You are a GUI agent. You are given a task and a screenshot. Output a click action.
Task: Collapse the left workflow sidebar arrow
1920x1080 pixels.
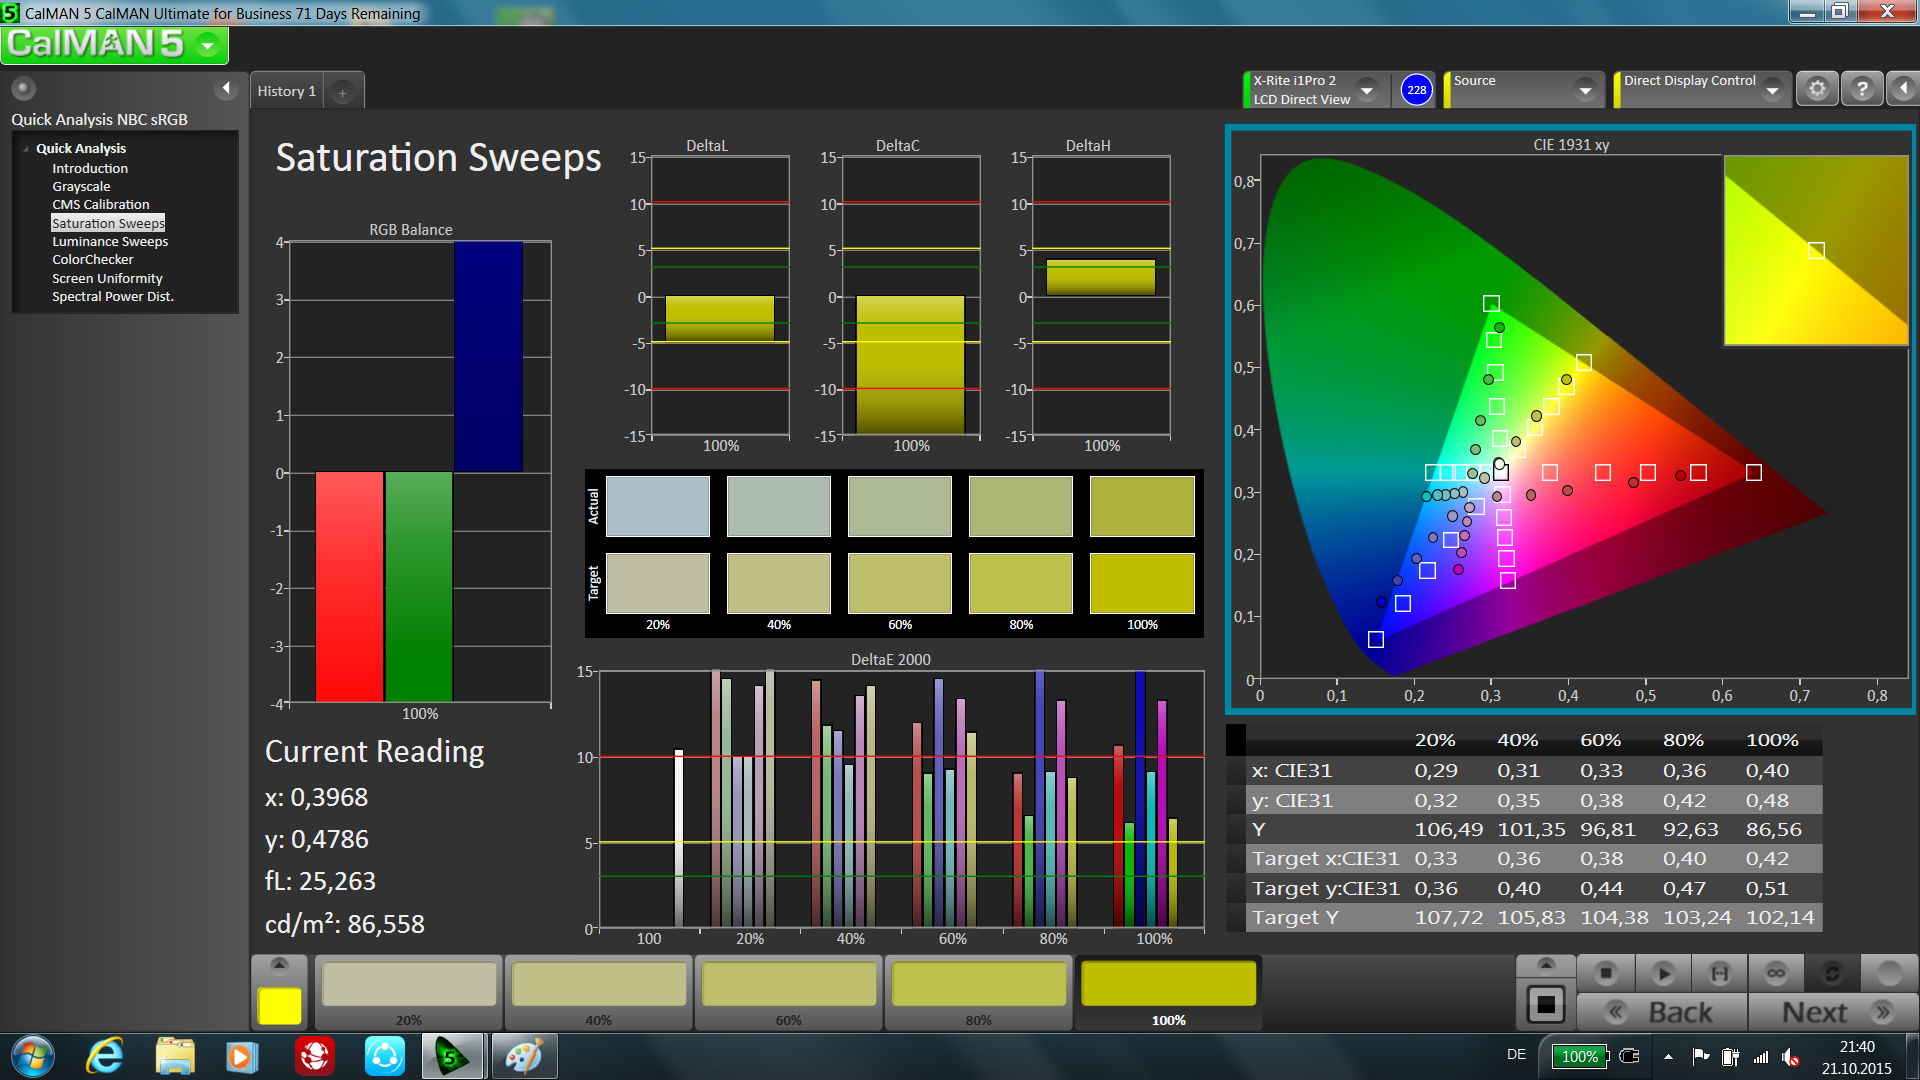coord(226,89)
